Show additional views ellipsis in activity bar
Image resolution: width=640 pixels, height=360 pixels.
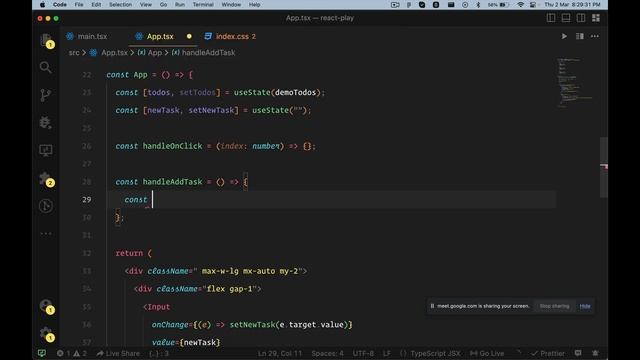point(46,233)
